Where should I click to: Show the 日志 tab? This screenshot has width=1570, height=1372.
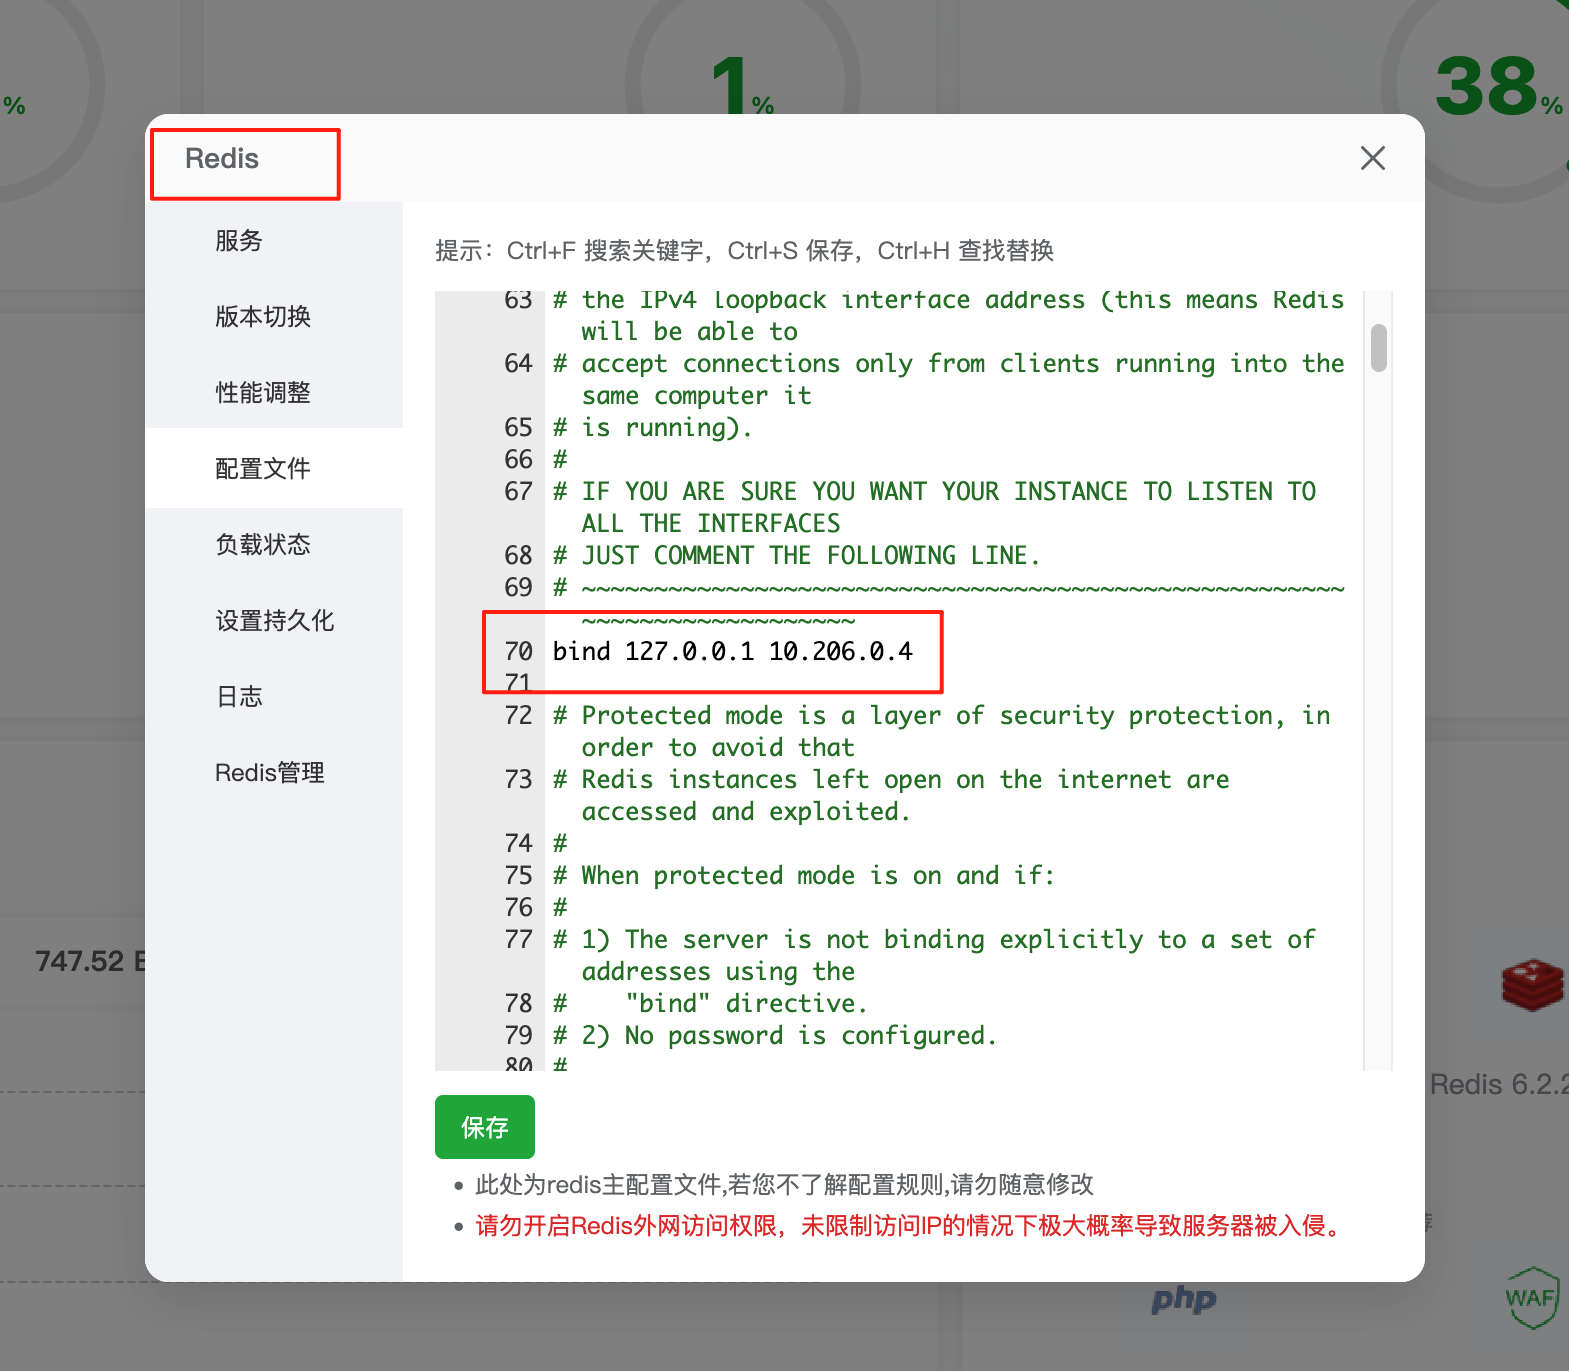coord(239,697)
